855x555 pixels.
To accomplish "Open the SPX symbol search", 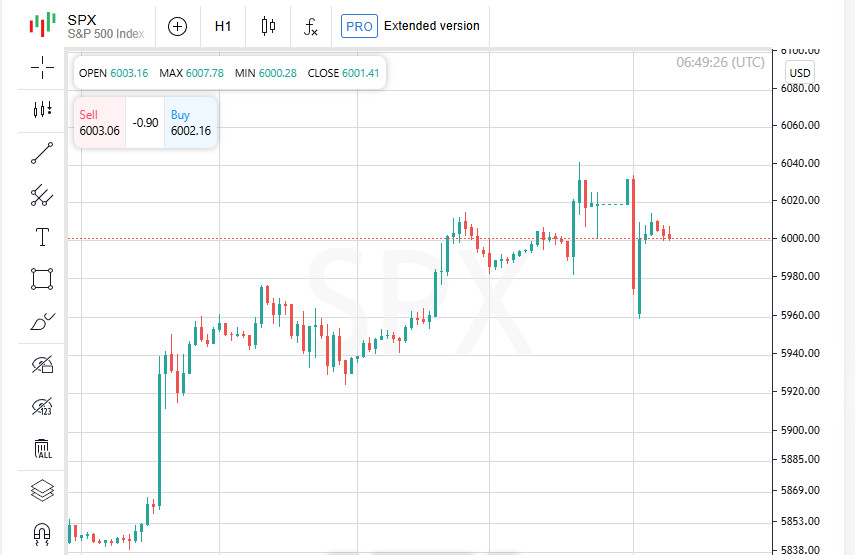I will tap(104, 26).
